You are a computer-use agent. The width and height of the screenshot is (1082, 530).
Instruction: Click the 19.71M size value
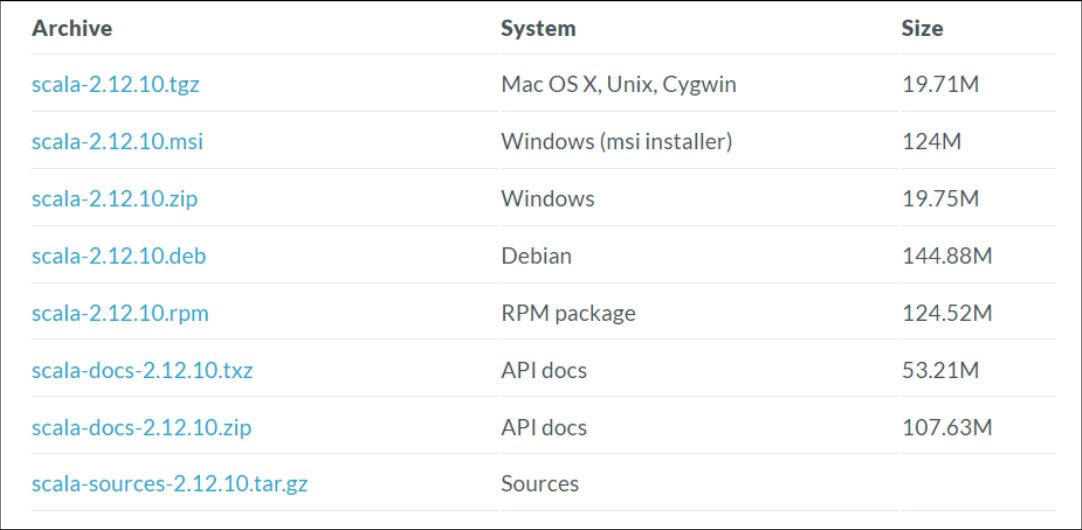941,84
